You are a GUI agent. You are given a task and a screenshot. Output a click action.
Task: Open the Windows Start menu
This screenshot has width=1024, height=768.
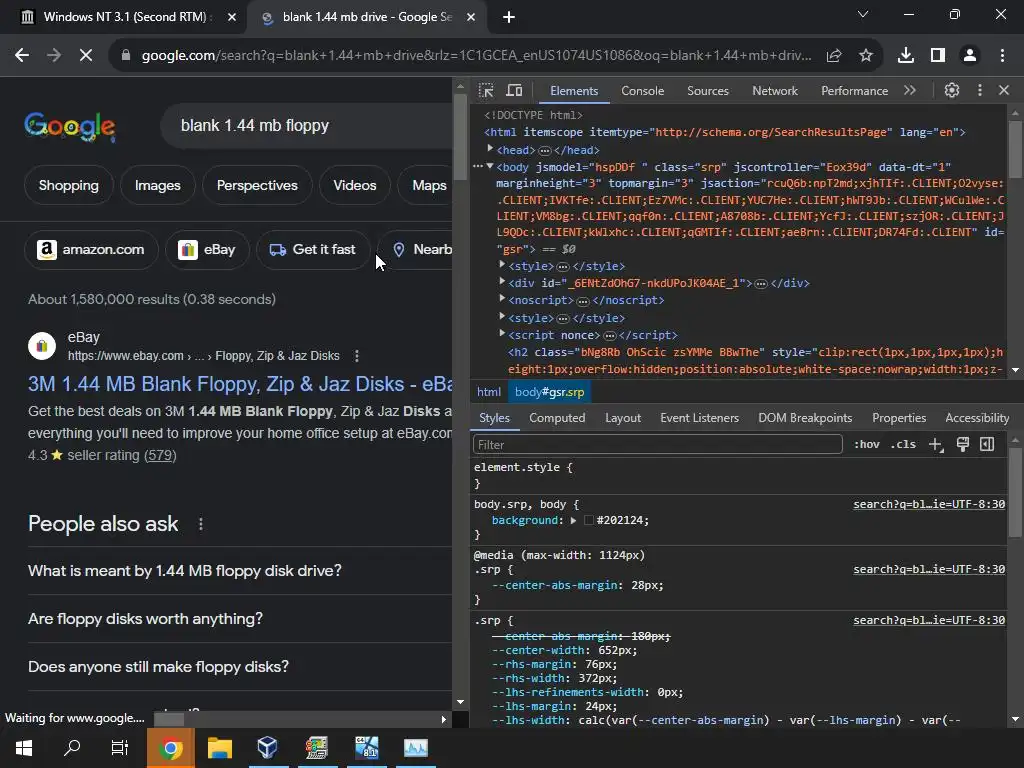coord(24,748)
